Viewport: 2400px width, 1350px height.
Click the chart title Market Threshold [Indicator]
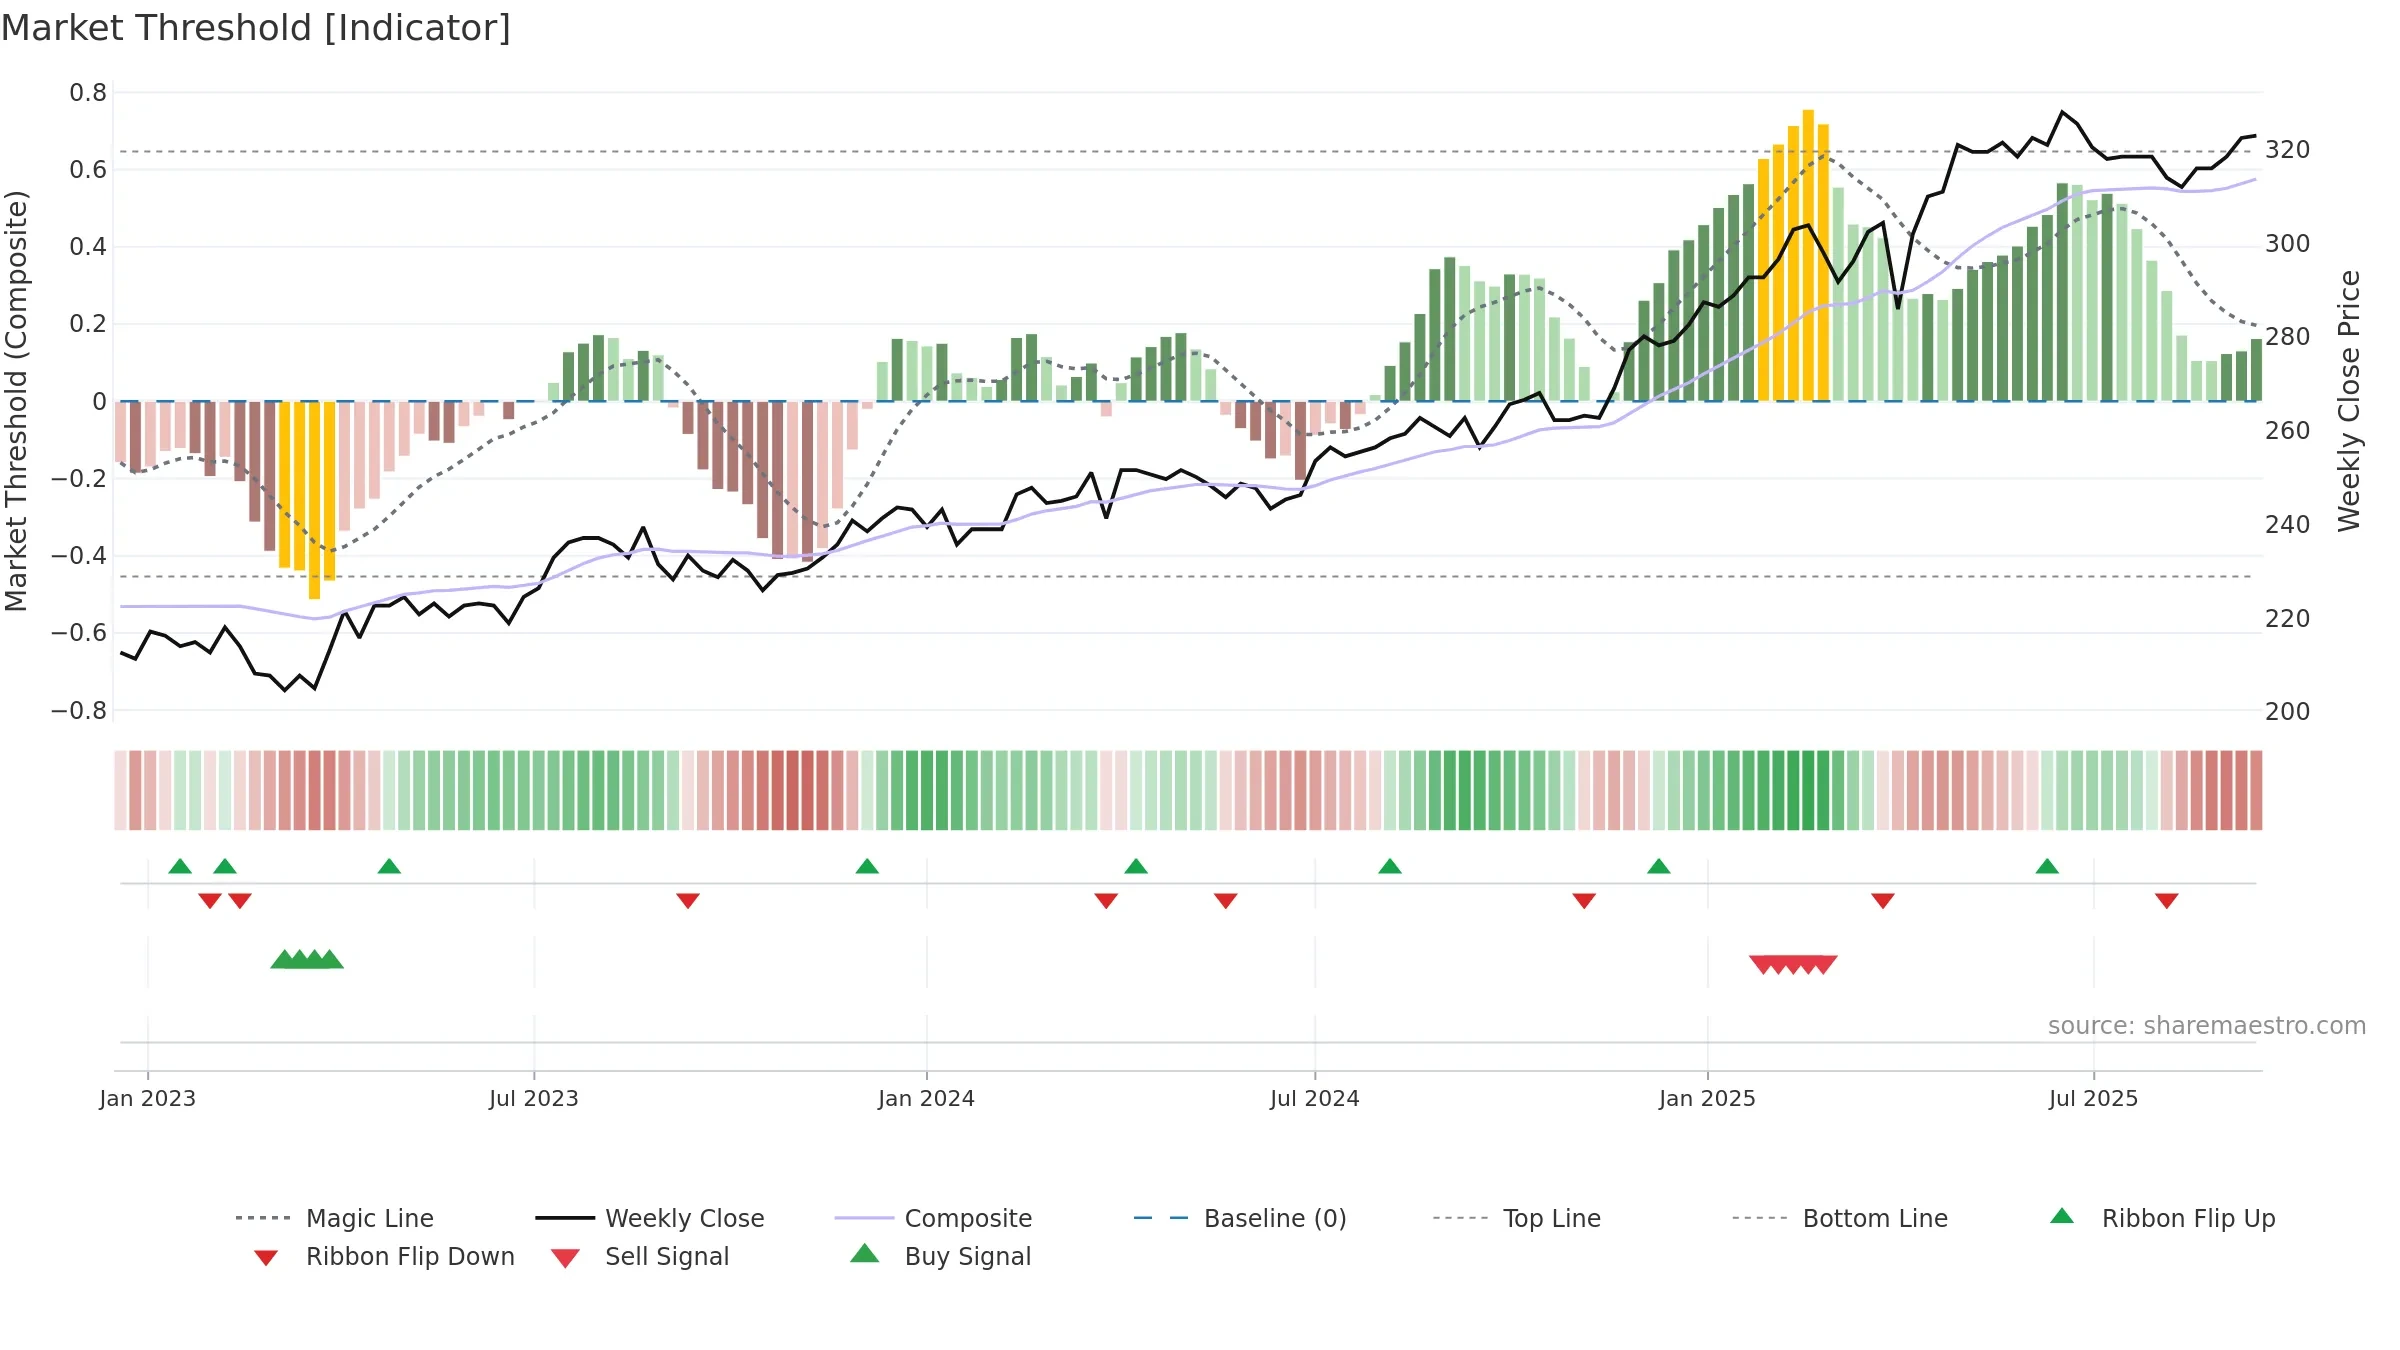tap(256, 28)
